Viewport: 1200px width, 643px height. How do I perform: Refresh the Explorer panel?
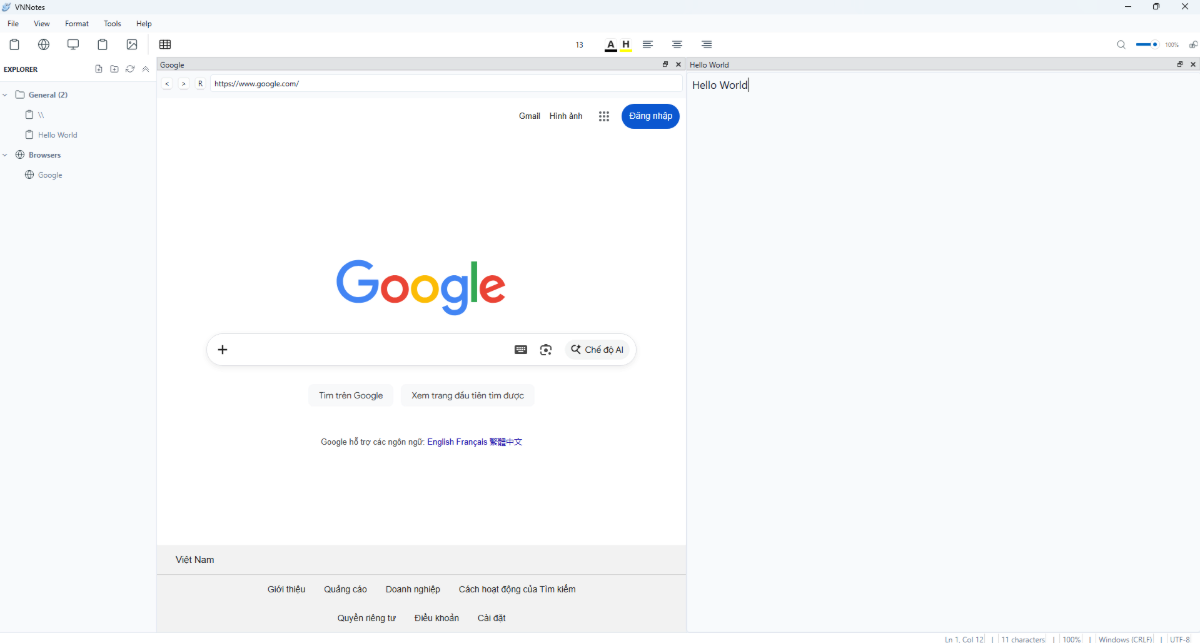point(130,69)
